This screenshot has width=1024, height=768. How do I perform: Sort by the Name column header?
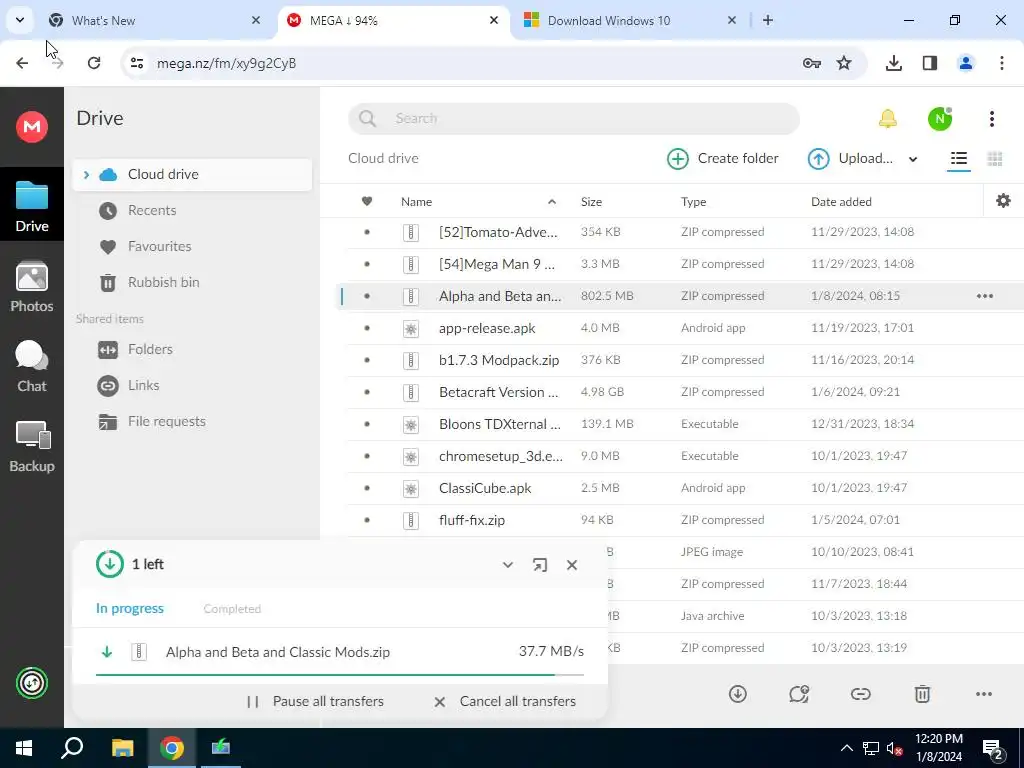pos(416,202)
